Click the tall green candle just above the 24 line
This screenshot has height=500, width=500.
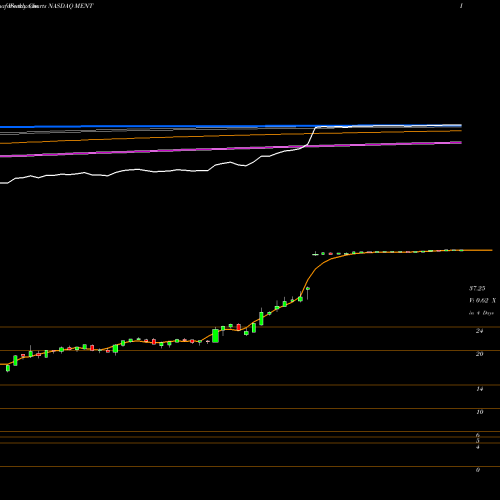261,318
